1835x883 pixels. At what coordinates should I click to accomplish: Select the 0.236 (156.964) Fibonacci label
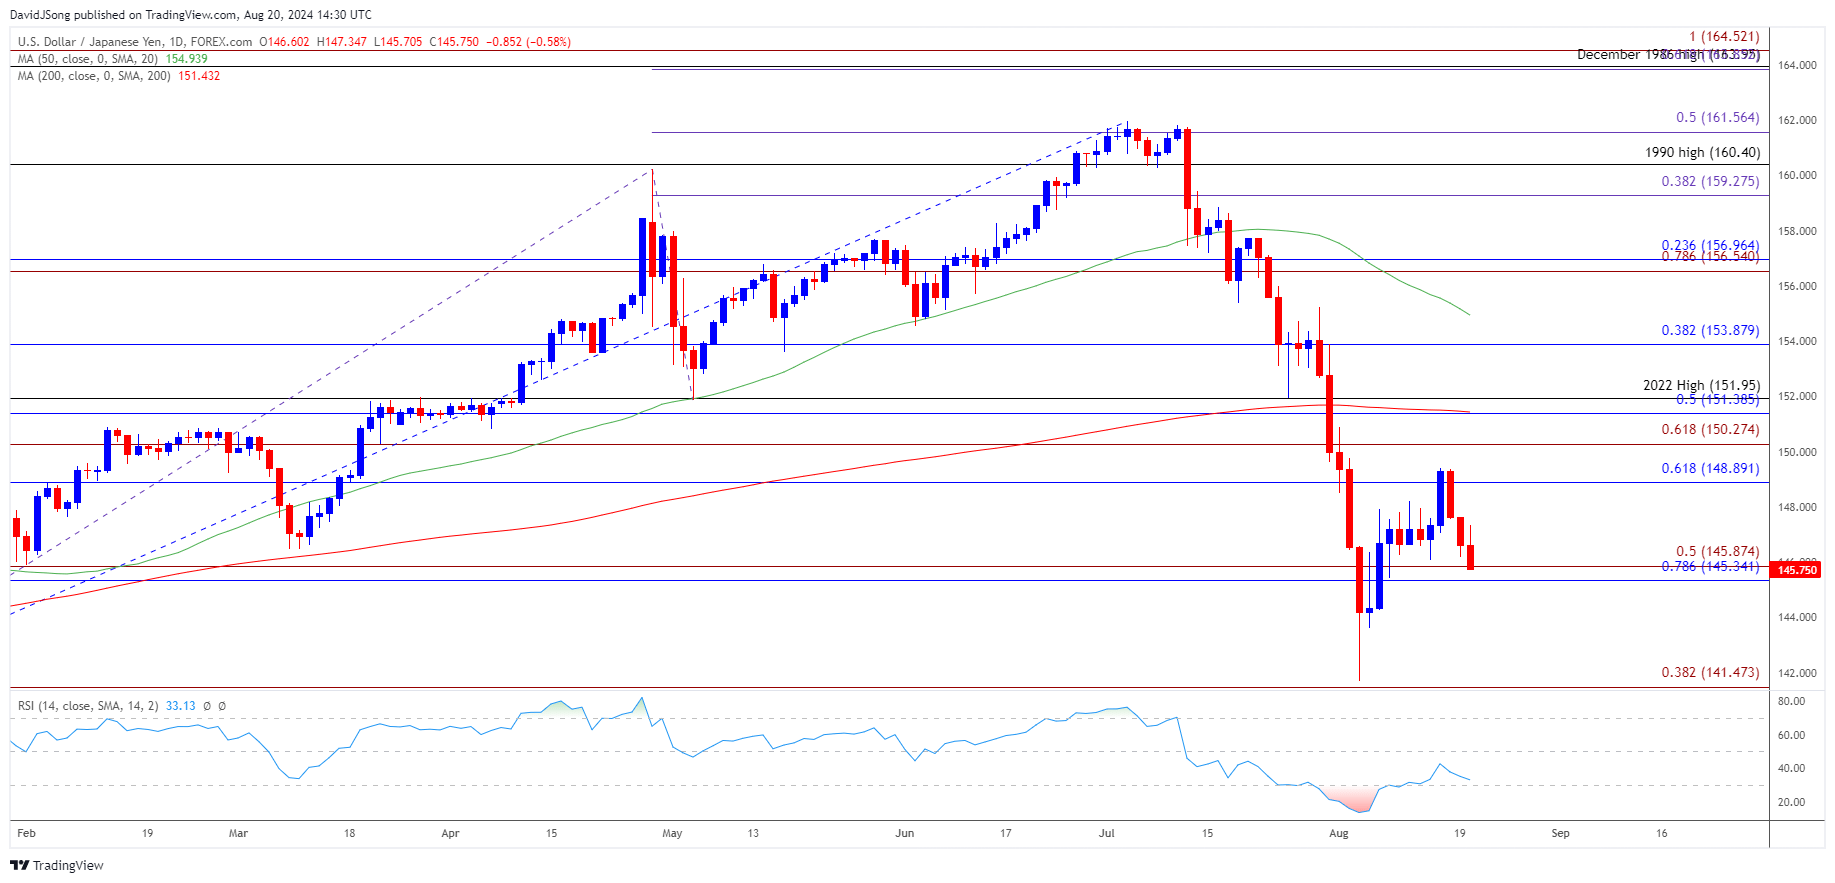click(1710, 245)
